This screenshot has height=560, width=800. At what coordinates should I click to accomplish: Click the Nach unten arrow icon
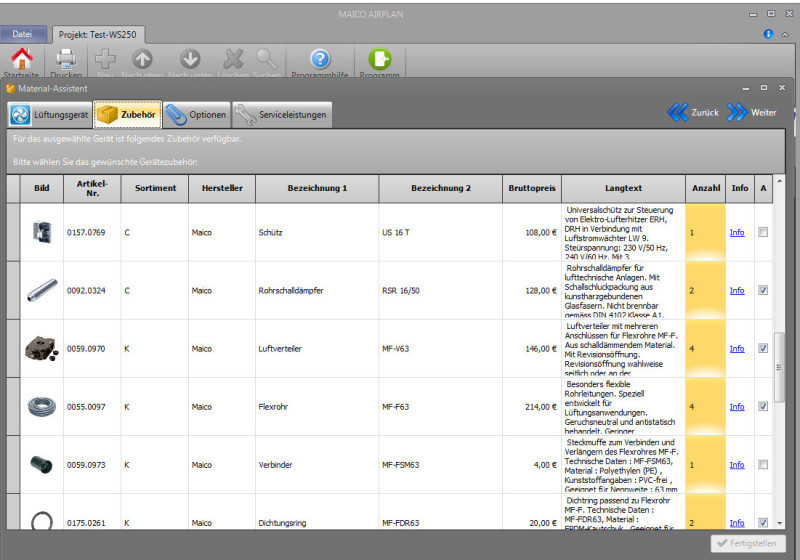190,59
